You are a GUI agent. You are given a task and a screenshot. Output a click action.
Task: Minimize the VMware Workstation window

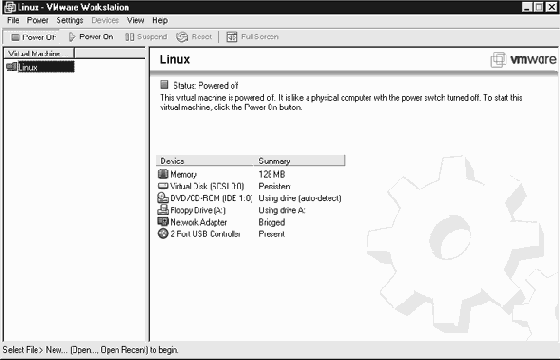pos(526,7)
